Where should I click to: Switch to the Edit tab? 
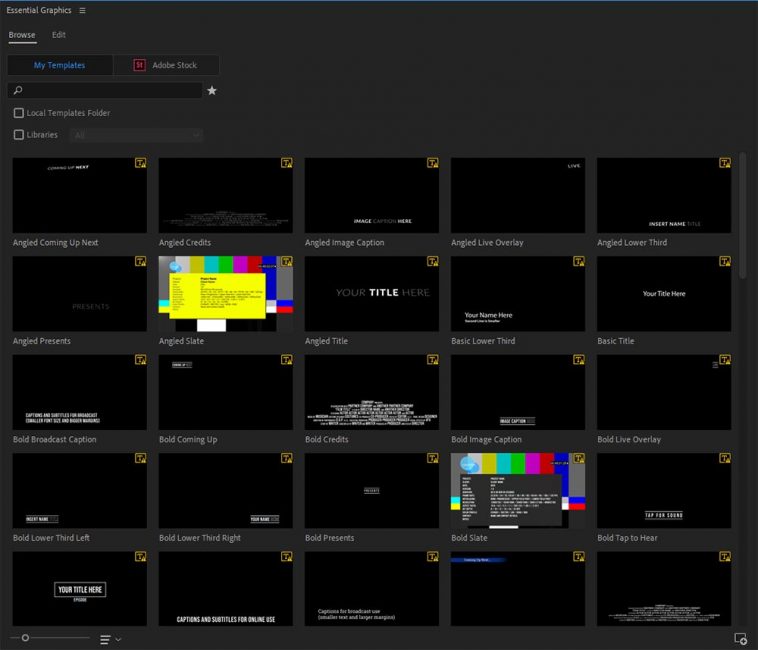tap(59, 35)
